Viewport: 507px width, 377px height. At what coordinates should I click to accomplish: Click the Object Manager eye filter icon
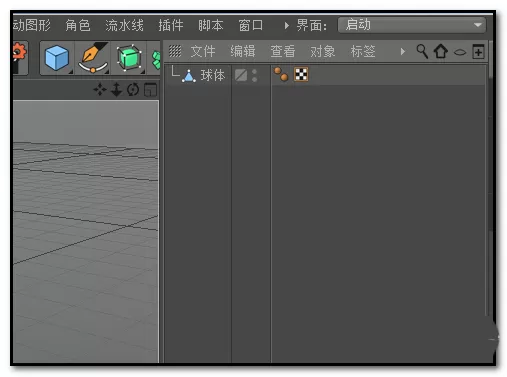click(460, 52)
